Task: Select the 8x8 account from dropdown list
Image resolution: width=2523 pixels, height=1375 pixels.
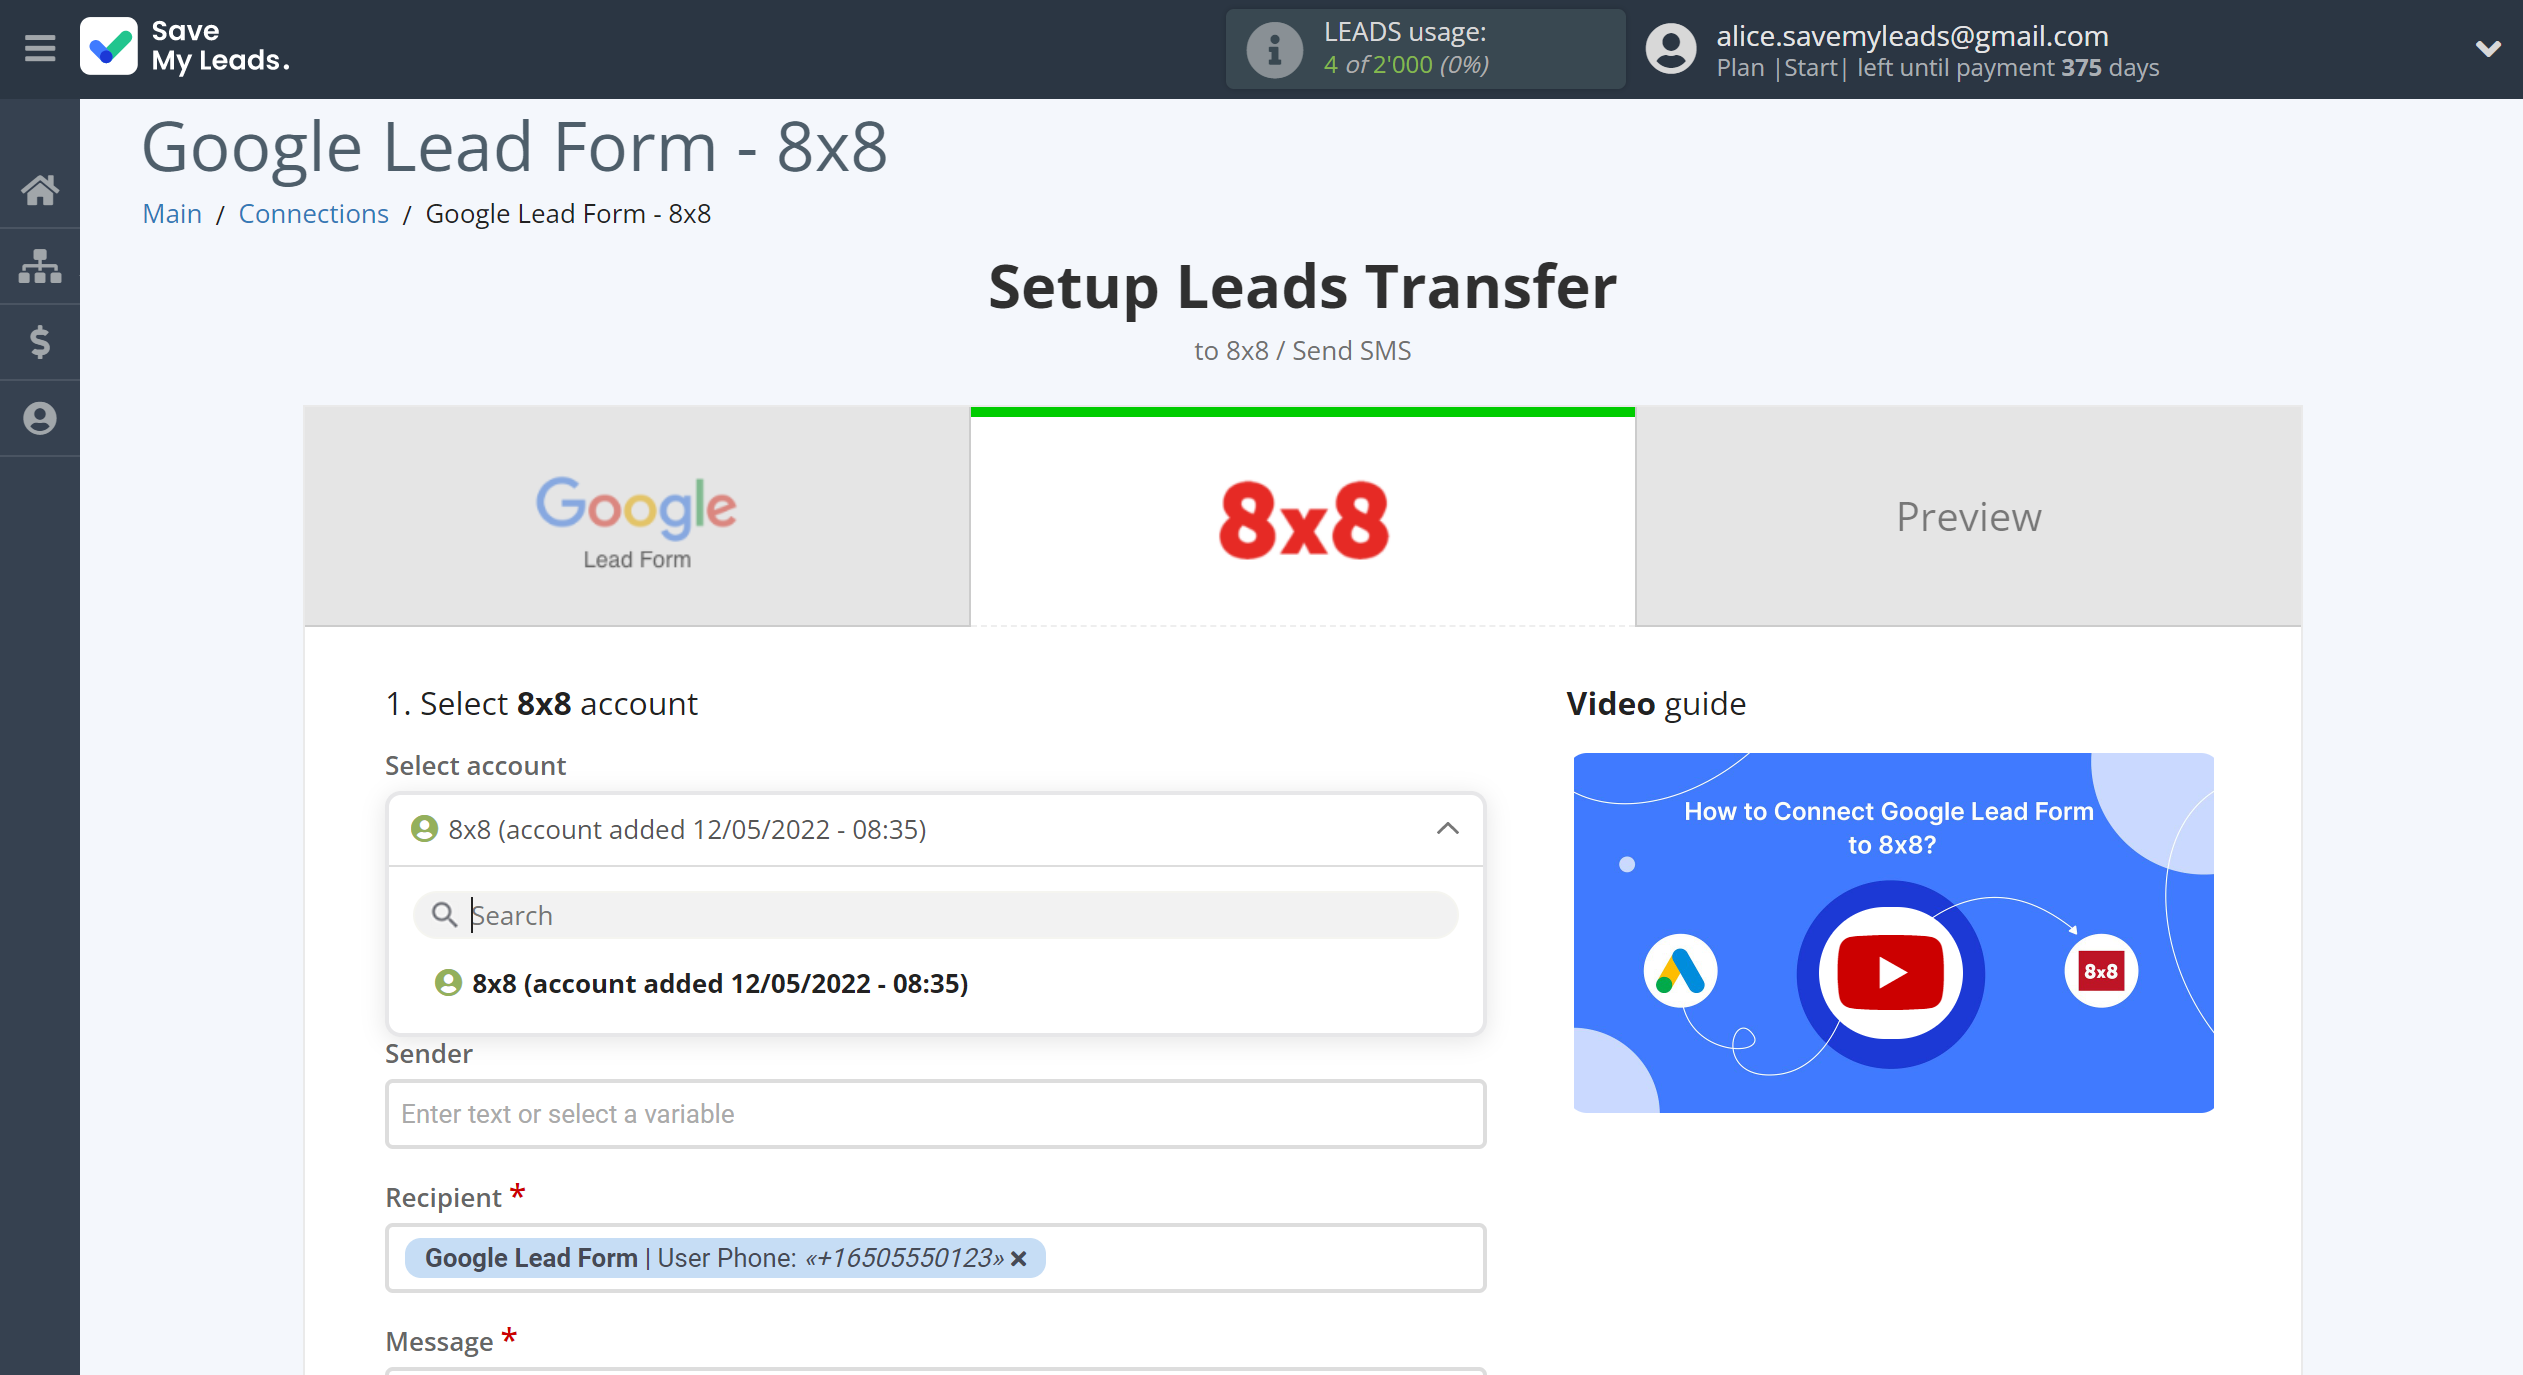Action: pos(718,982)
